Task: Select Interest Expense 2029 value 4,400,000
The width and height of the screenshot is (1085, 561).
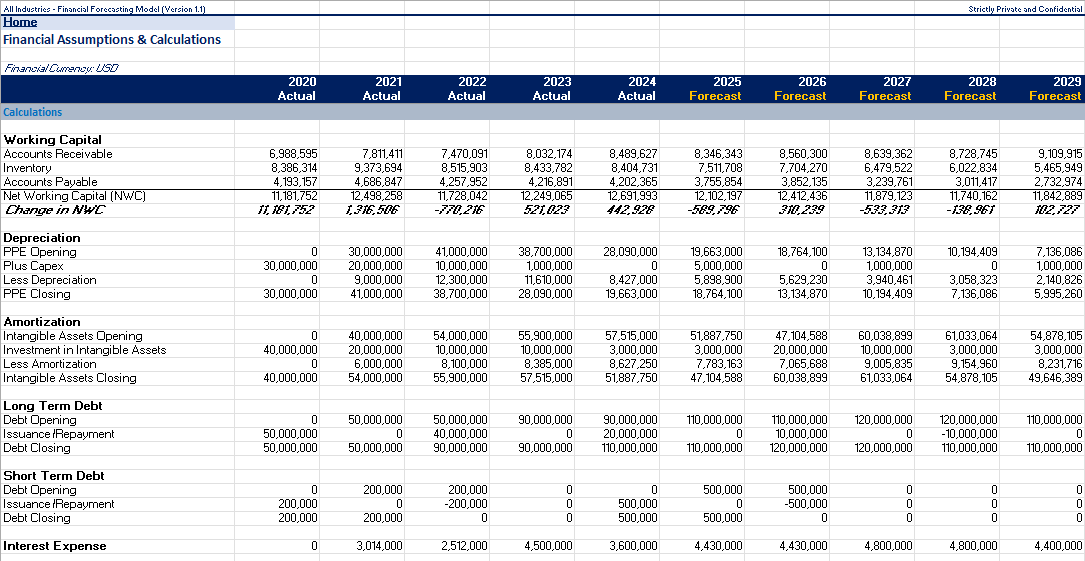Action: (1057, 546)
